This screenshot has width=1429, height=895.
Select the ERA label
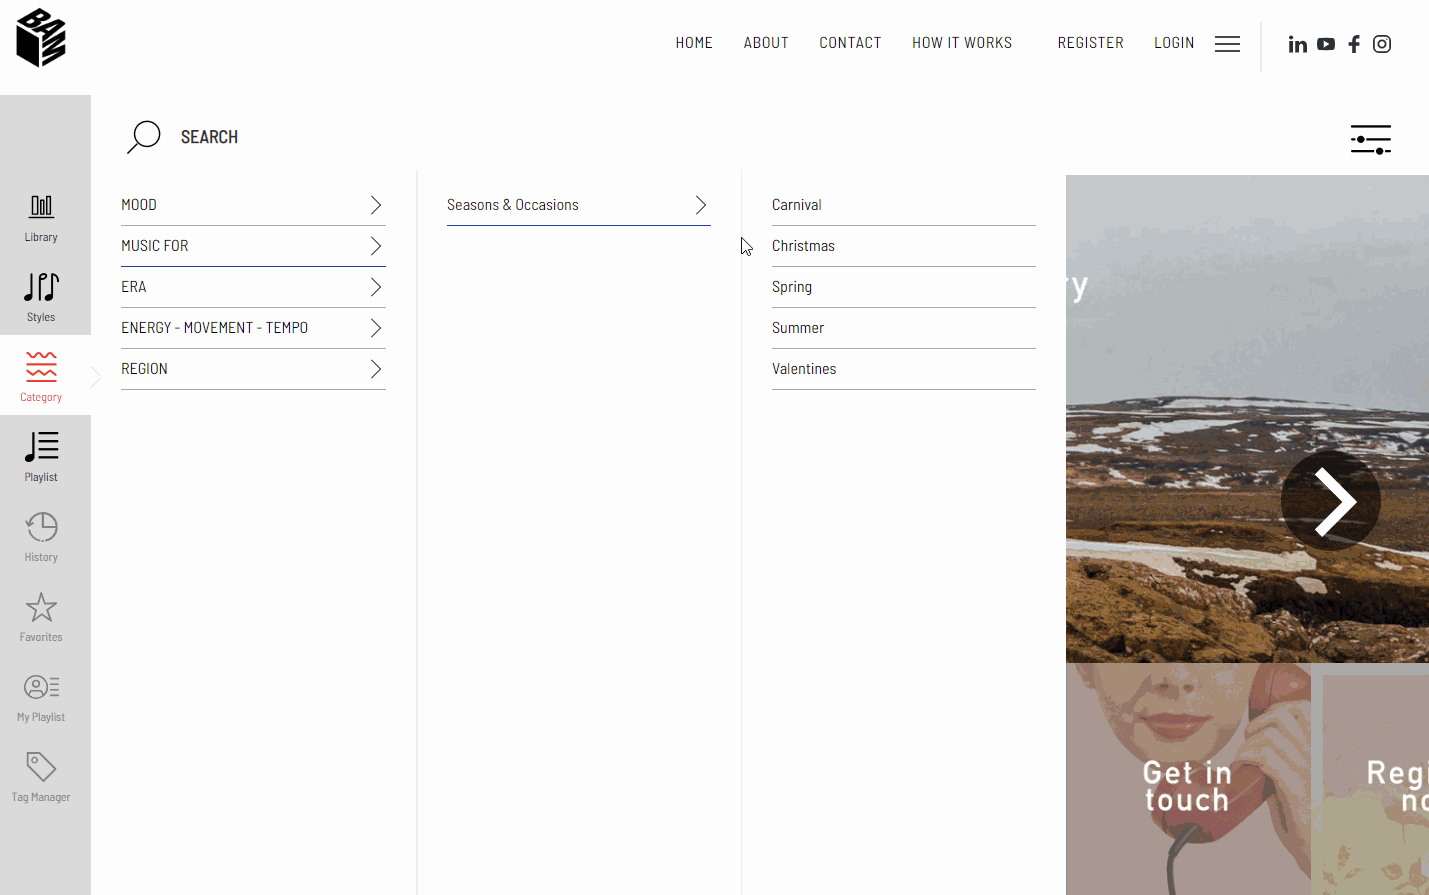(x=134, y=287)
